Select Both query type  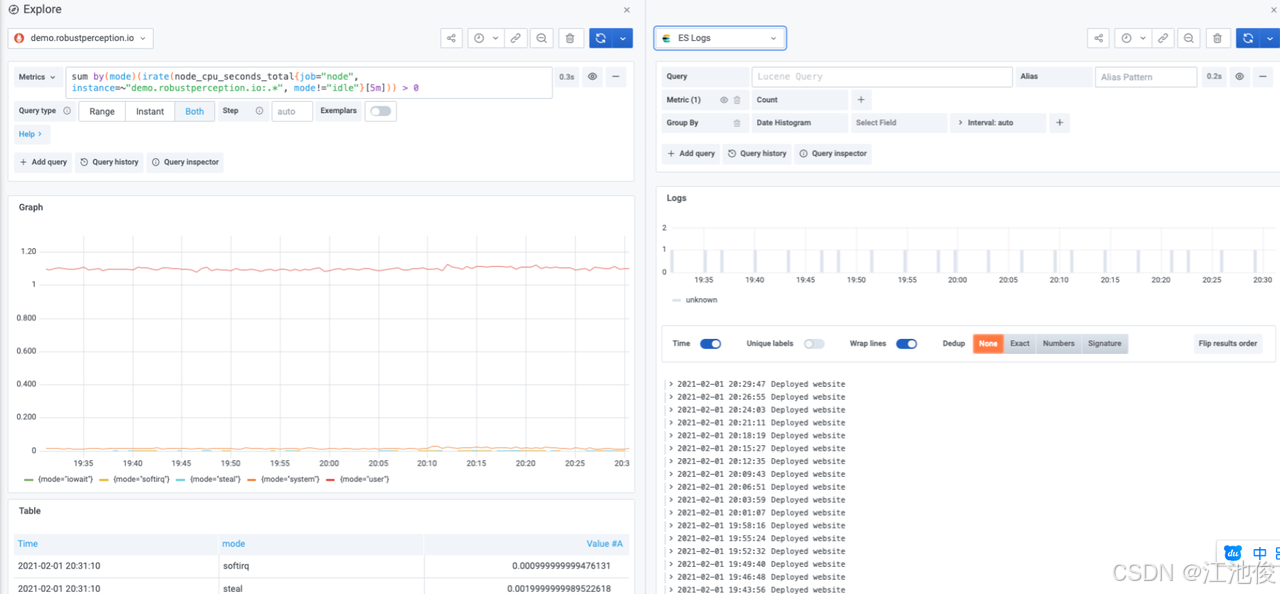194,111
